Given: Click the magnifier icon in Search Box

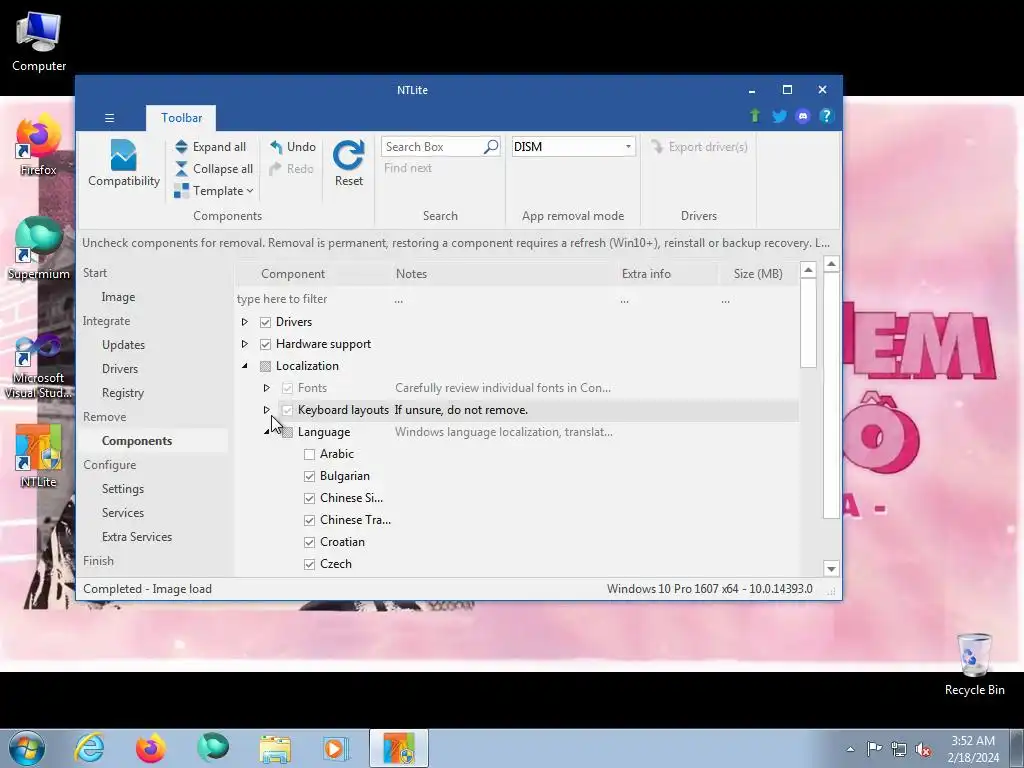Looking at the screenshot, I should pos(490,146).
